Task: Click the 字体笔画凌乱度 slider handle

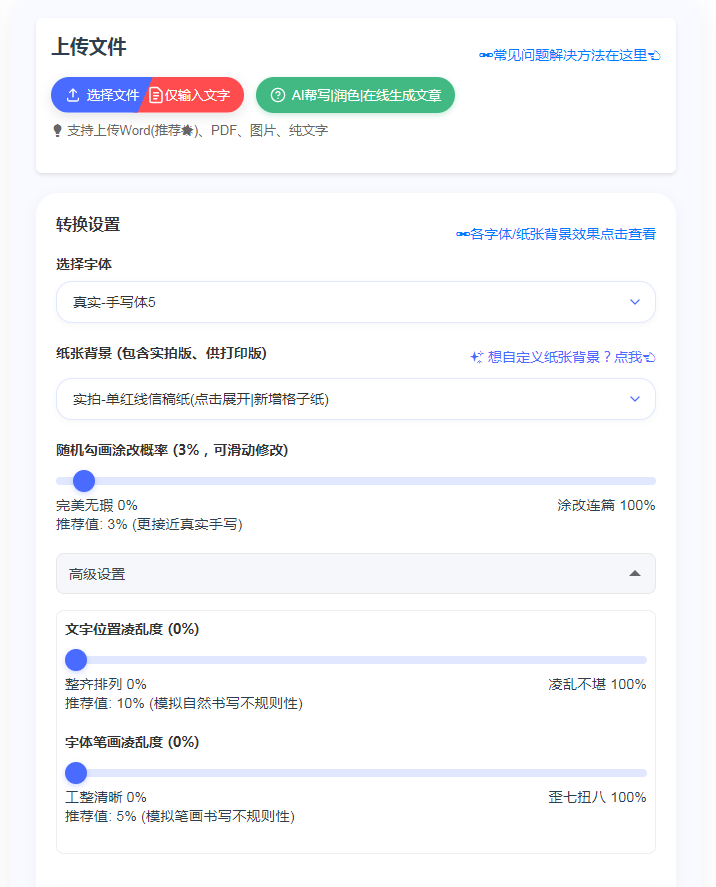Action: [76, 773]
